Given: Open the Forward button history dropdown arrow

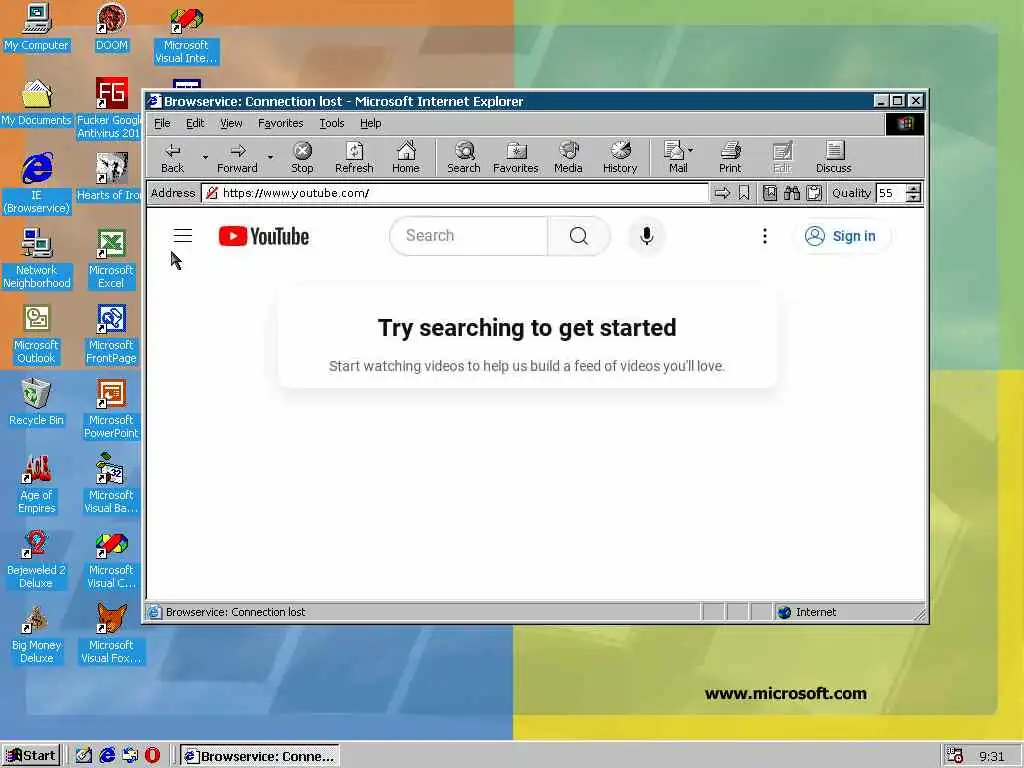Looking at the screenshot, I should (x=270, y=157).
